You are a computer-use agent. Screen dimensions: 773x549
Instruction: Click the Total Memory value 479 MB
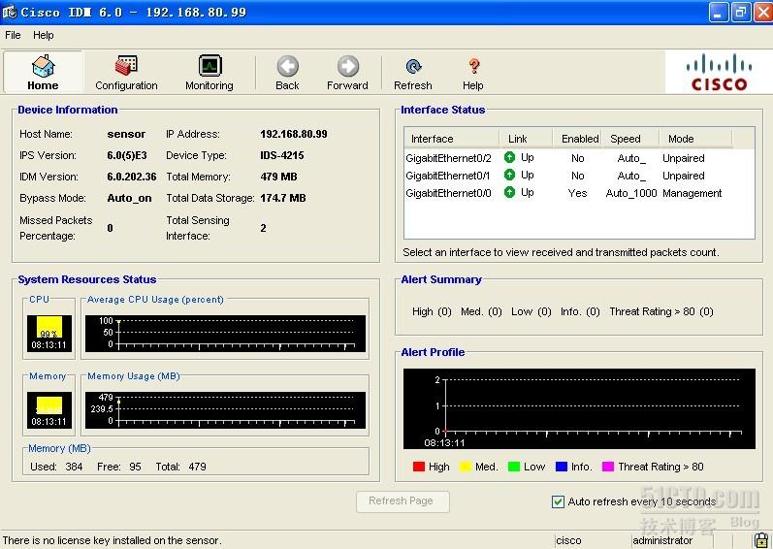pyautogui.click(x=279, y=176)
